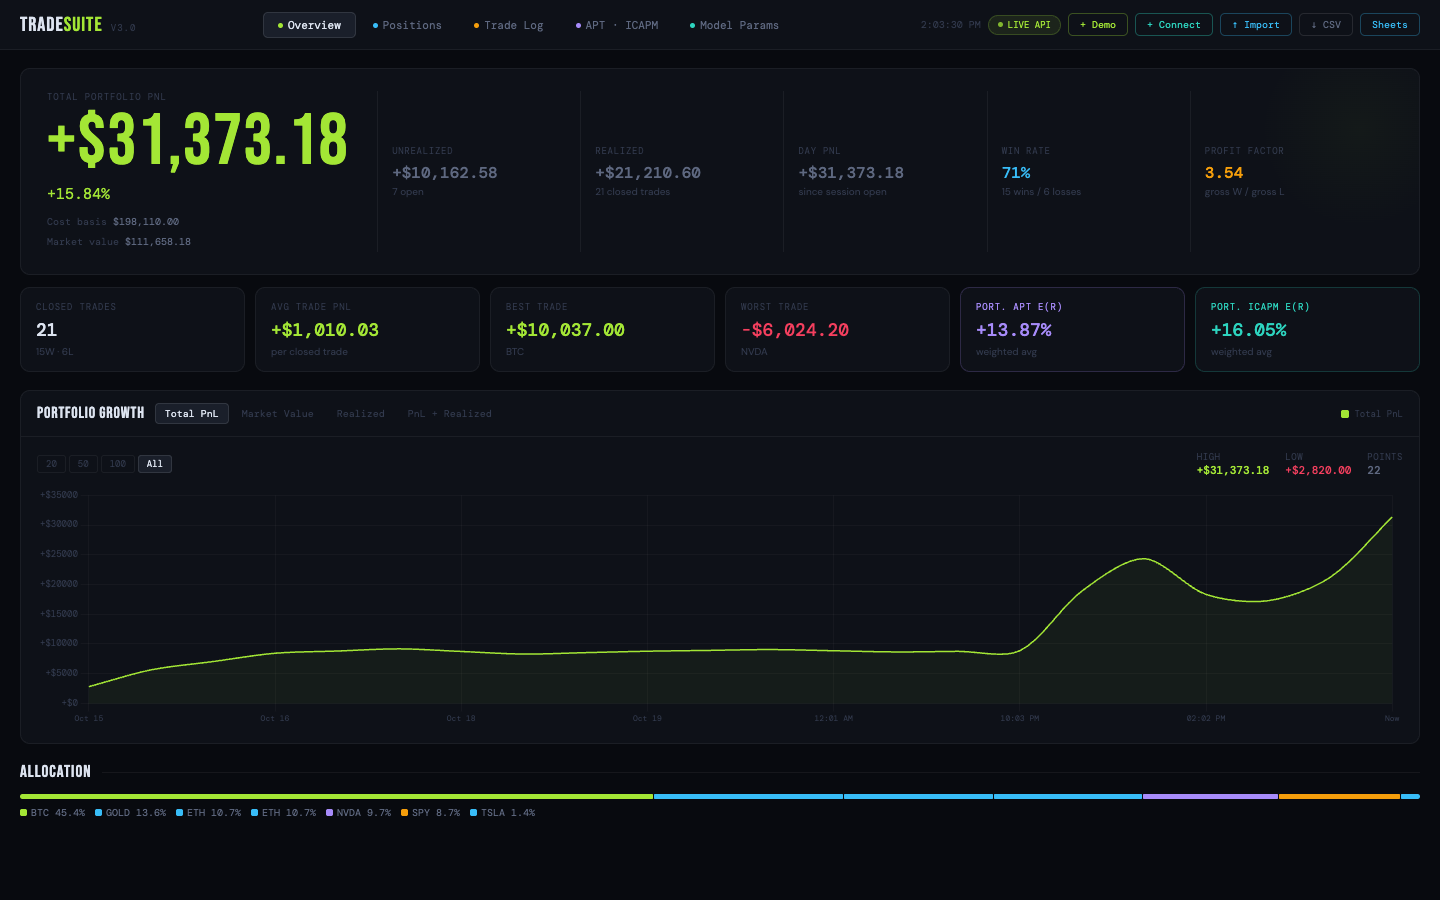The width and height of the screenshot is (1440, 900).
Task: Click the +15.84% return value
Action: click(79, 194)
